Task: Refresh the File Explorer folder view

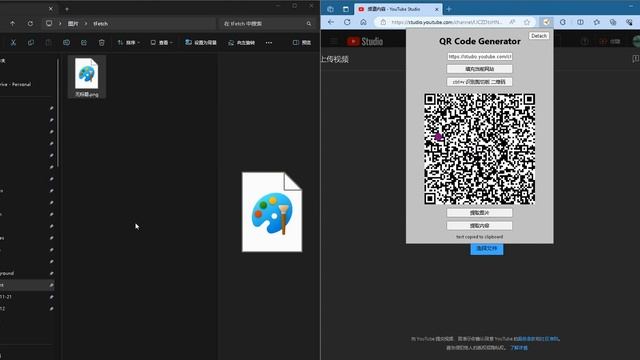Action: 30,24
